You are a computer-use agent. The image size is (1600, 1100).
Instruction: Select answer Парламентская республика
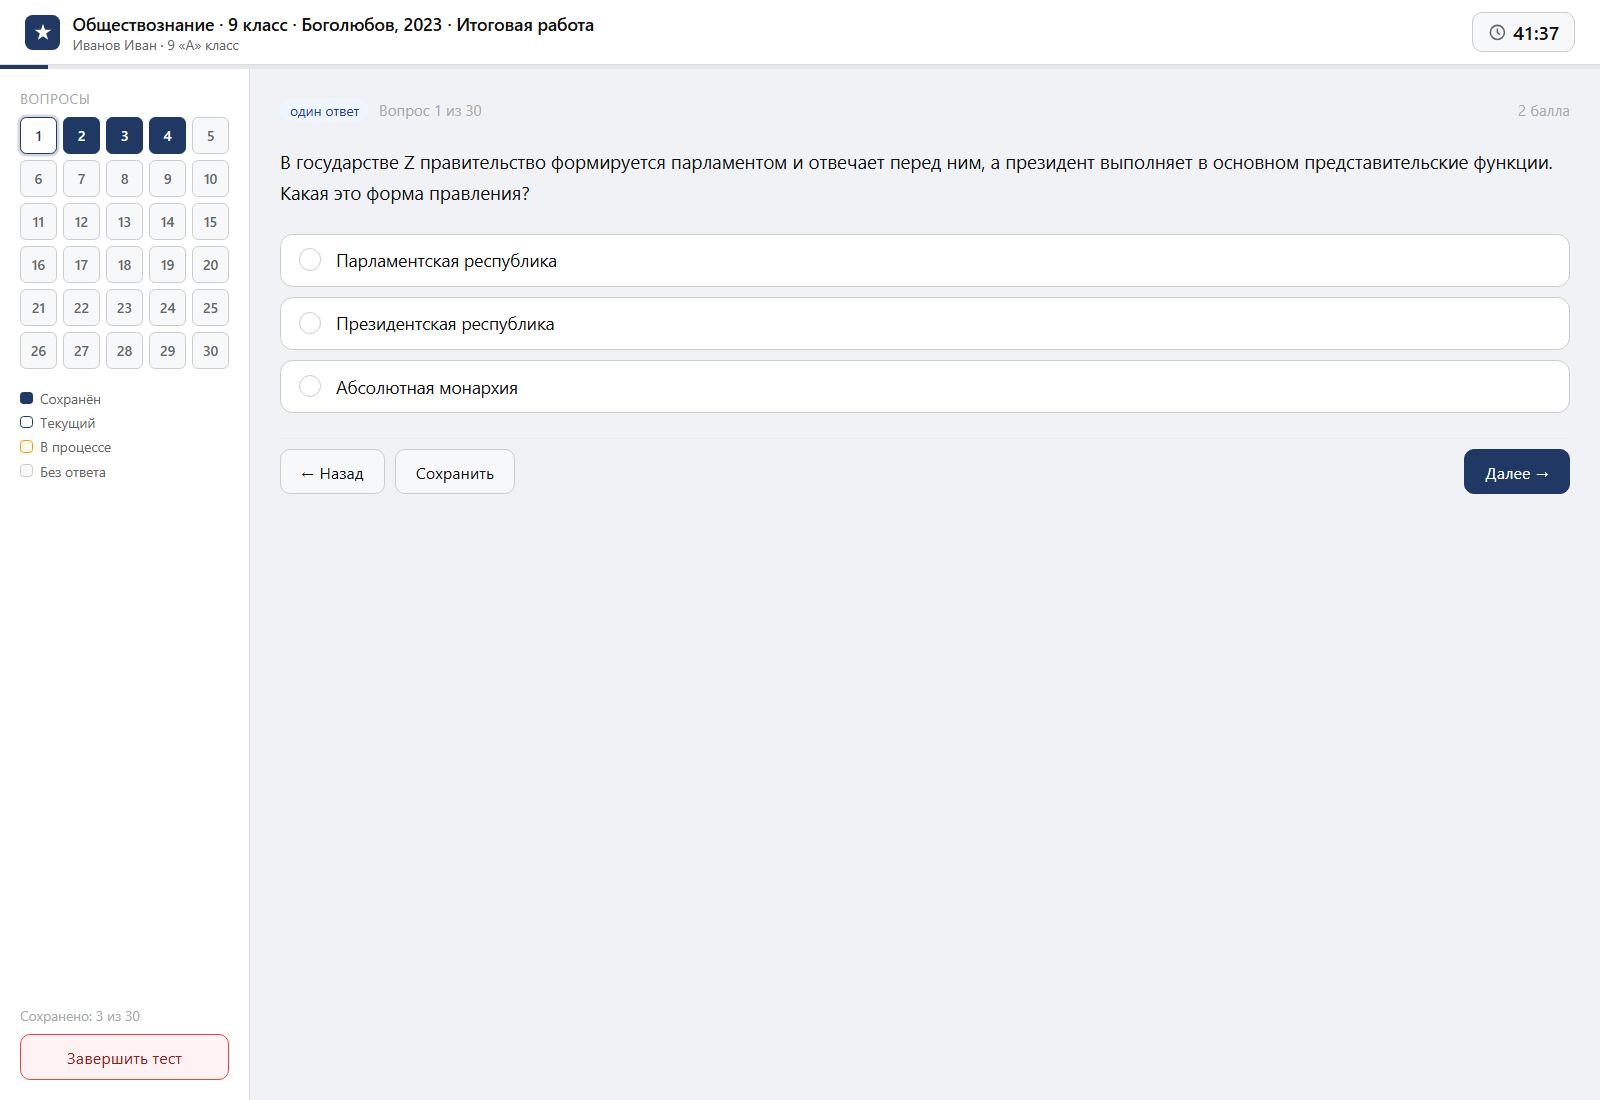click(924, 261)
